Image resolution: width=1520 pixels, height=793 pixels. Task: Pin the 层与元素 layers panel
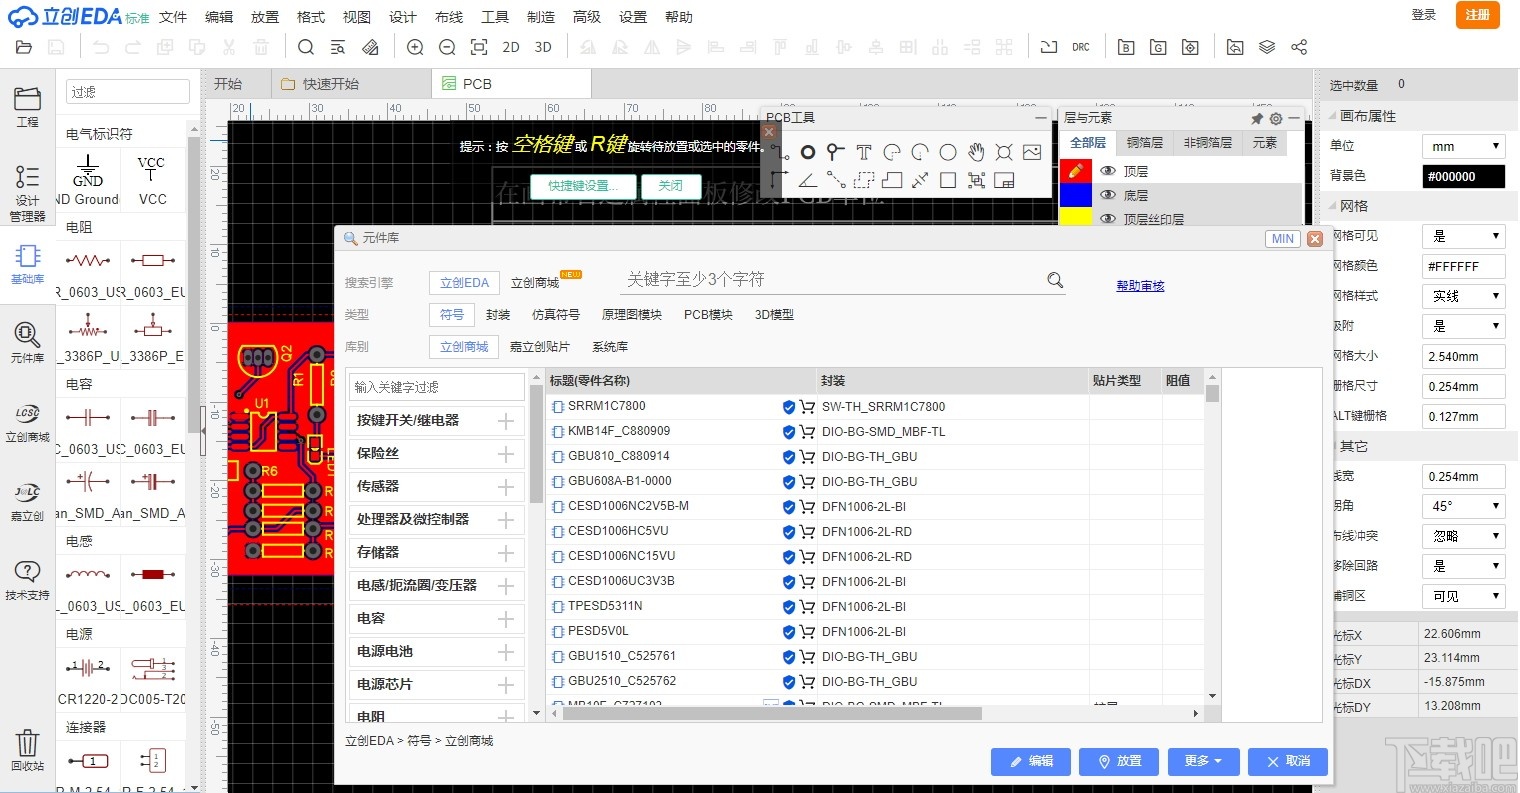1257,118
